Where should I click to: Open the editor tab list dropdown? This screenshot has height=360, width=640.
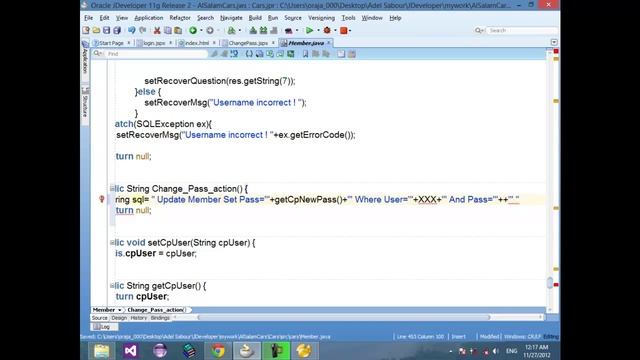pyautogui.click(x=554, y=42)
